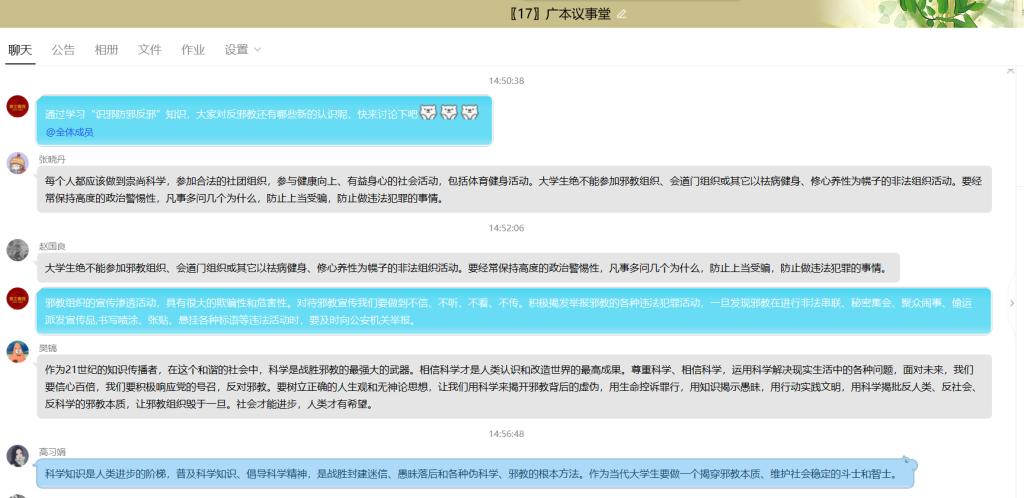Select the 作业 tab
This screenshot has width=1024, height=498.
point(193,49)
